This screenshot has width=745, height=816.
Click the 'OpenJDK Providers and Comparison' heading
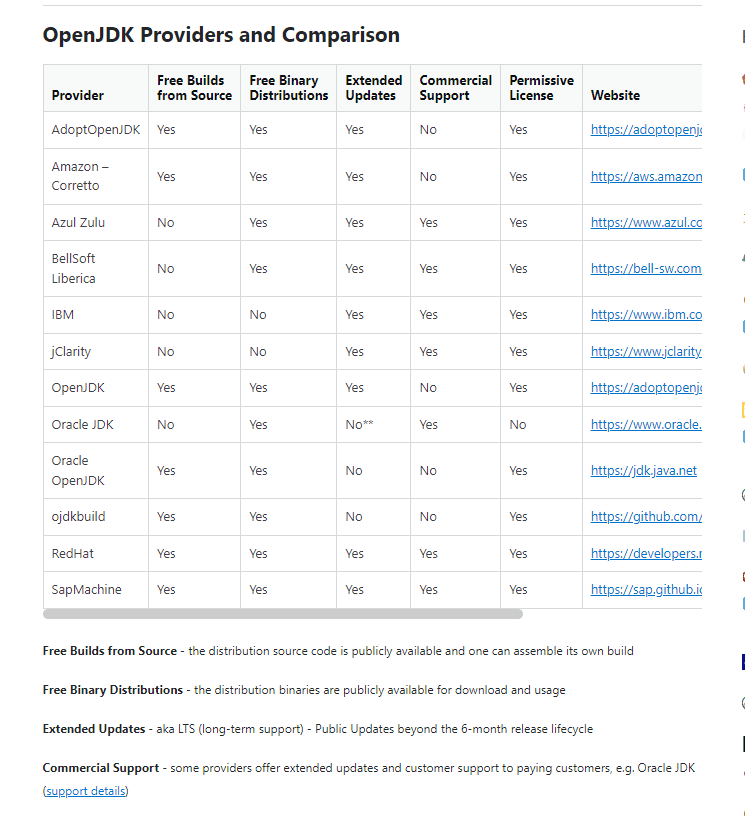pyautogui.click(x=221, y=35)
